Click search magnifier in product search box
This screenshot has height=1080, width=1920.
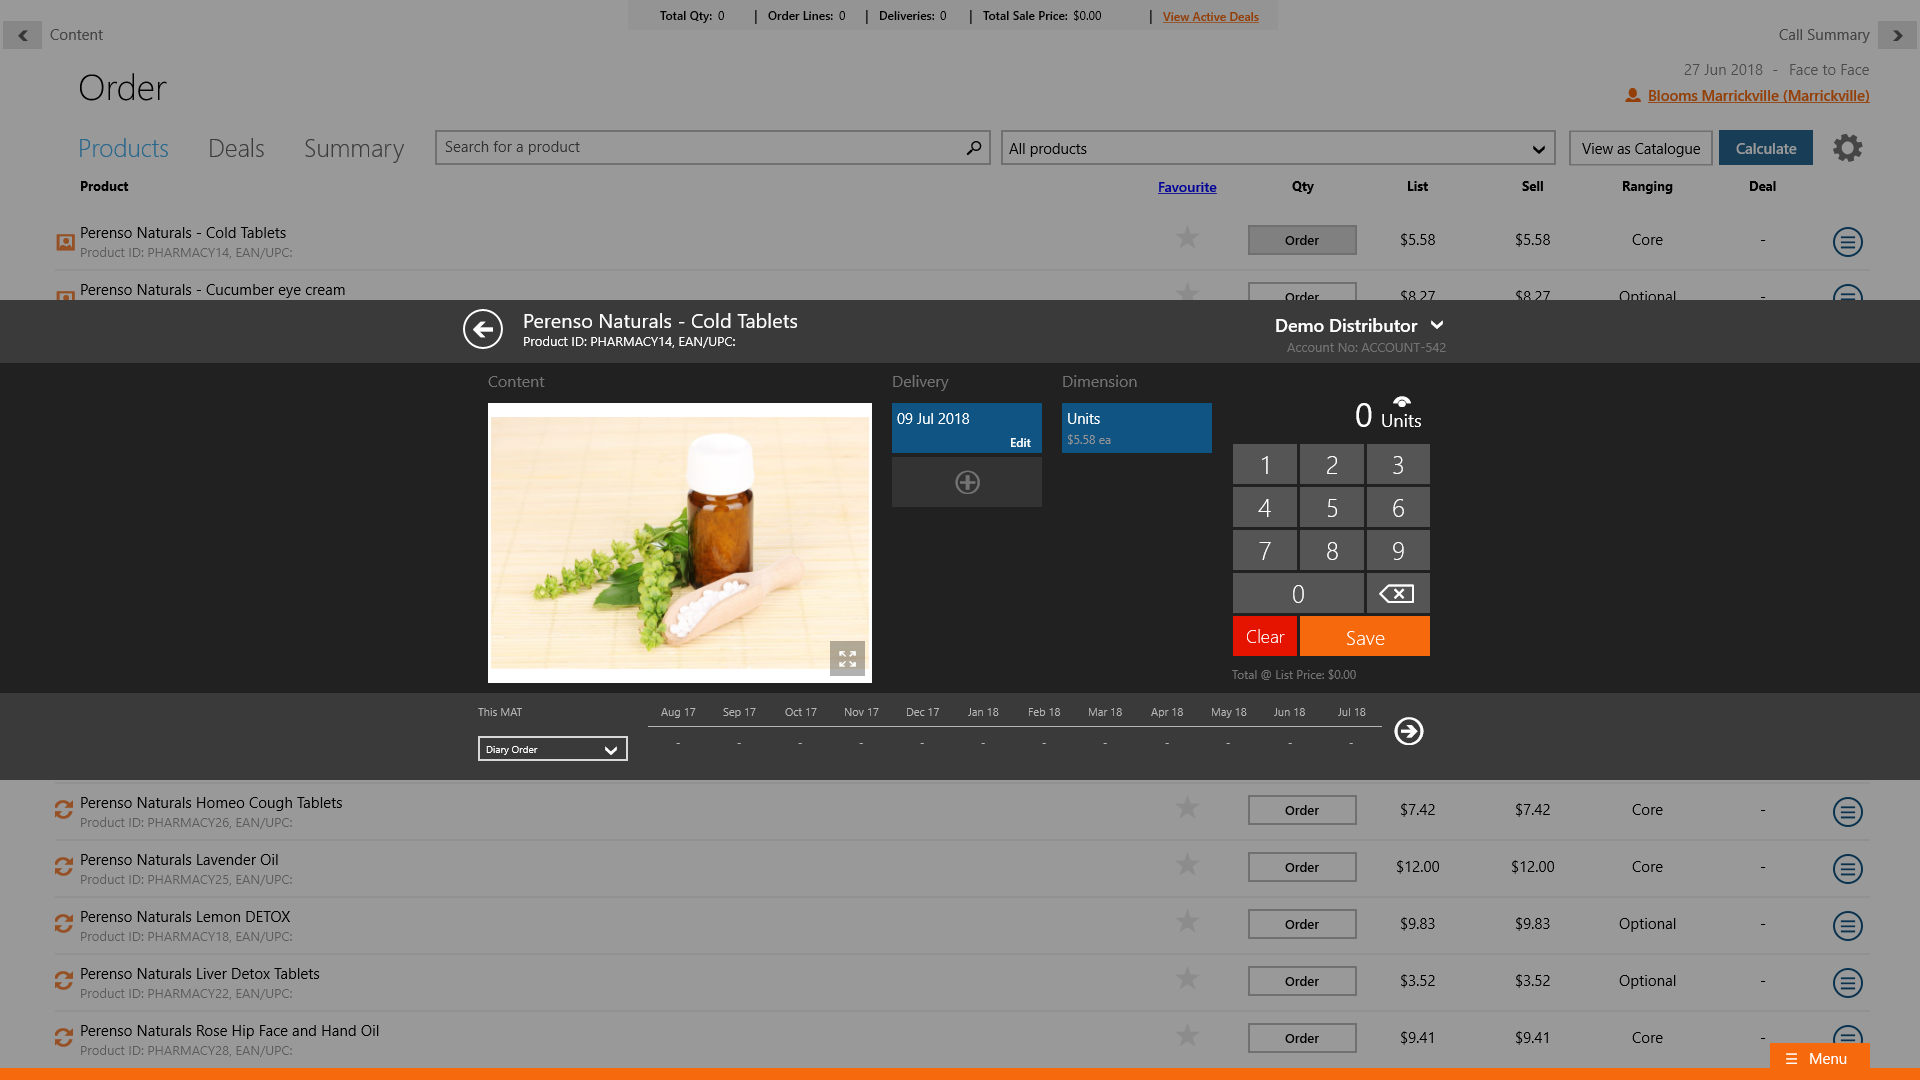974,148
